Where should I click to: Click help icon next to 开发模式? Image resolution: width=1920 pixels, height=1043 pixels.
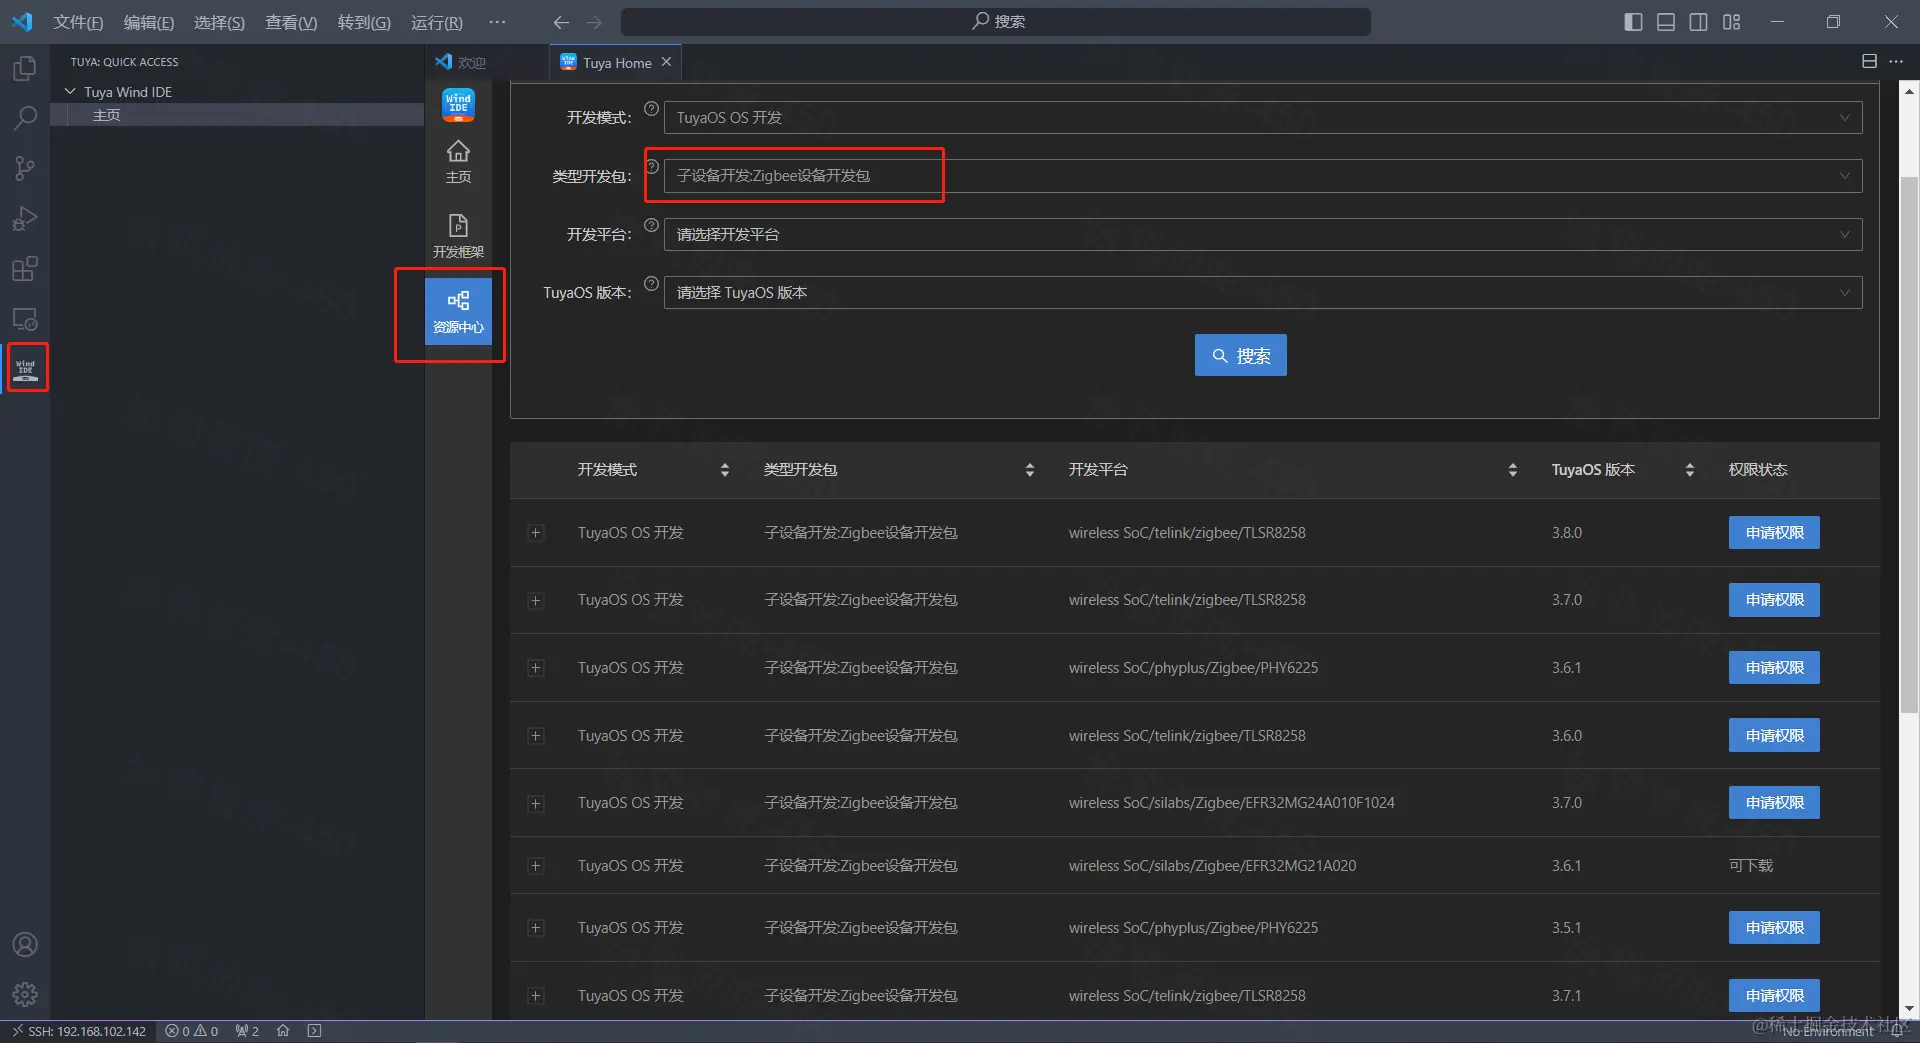(651, 109)
